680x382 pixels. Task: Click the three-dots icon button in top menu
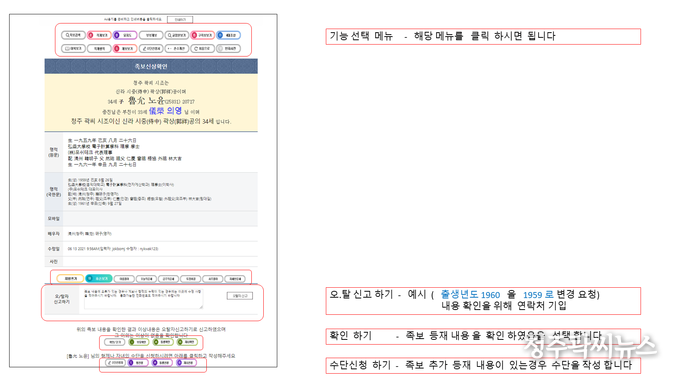(x=177, y=49)
